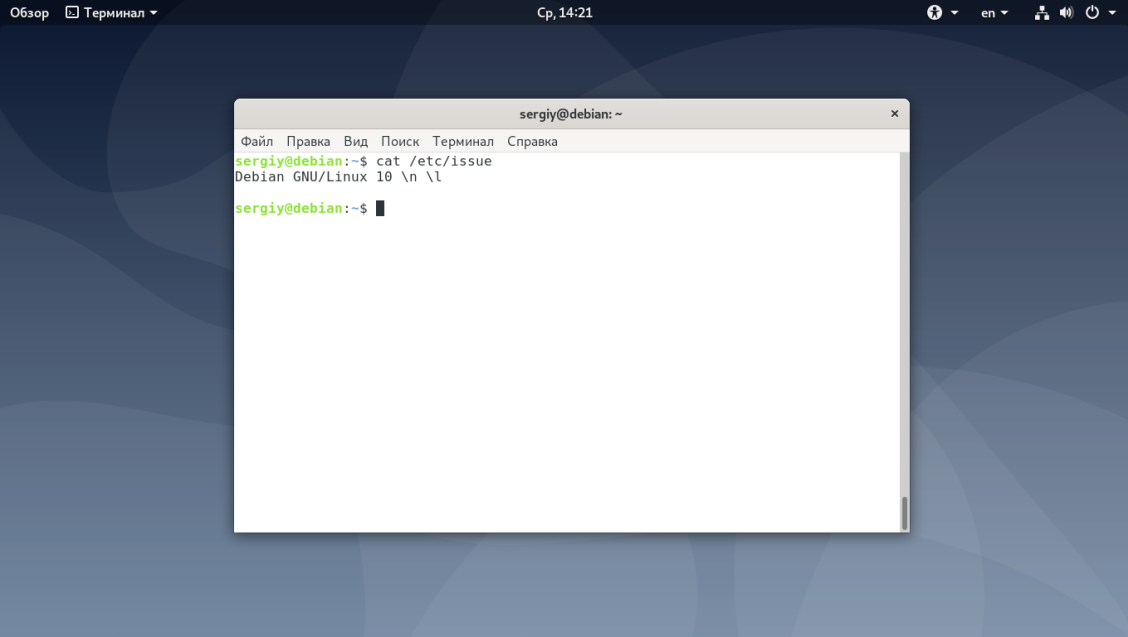The image size is (1128, 637).
Task: Open the clock and calendar Ср, 14:21
Action: tap(565, 12)
